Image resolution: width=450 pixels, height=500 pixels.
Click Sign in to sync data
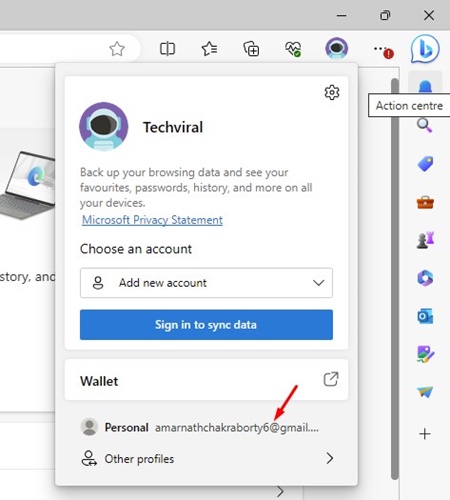(x=206, y=325)
